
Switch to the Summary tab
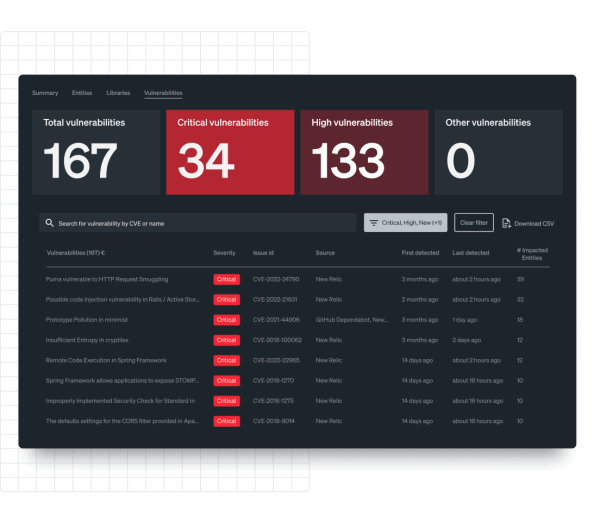(45, 93)
